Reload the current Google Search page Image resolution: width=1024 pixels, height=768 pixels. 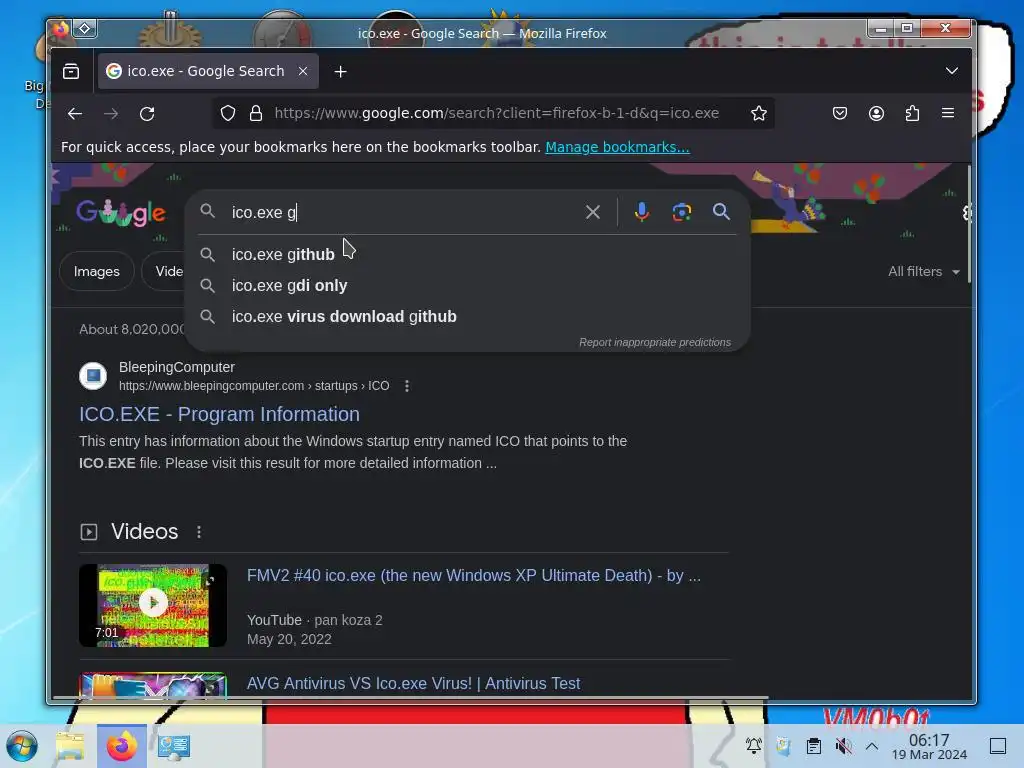click(x=147, y=114)
